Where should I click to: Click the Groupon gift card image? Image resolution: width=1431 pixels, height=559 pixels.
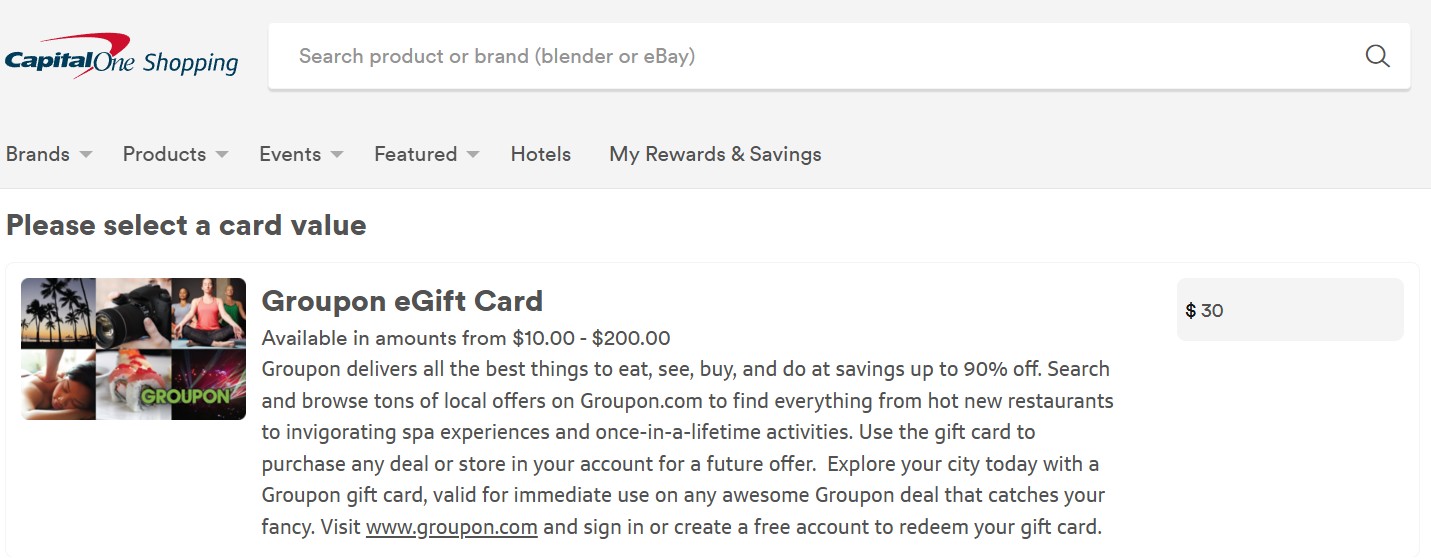coord(133,348)
